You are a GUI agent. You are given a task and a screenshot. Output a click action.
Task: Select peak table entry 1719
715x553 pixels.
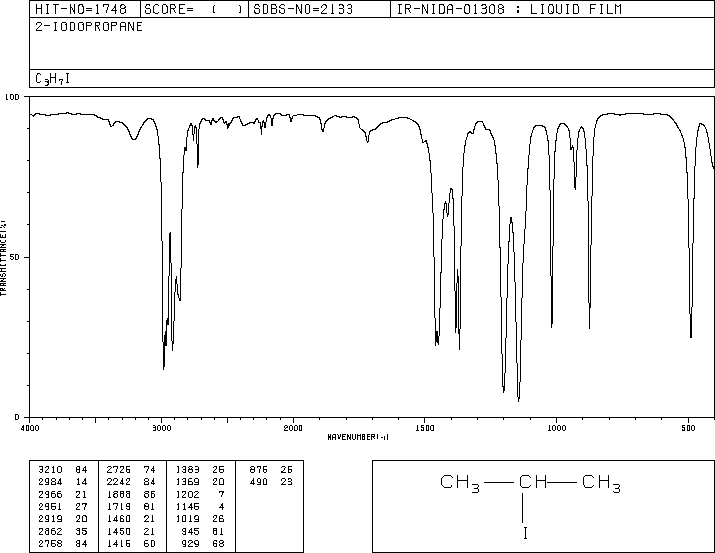coord(119,506)
